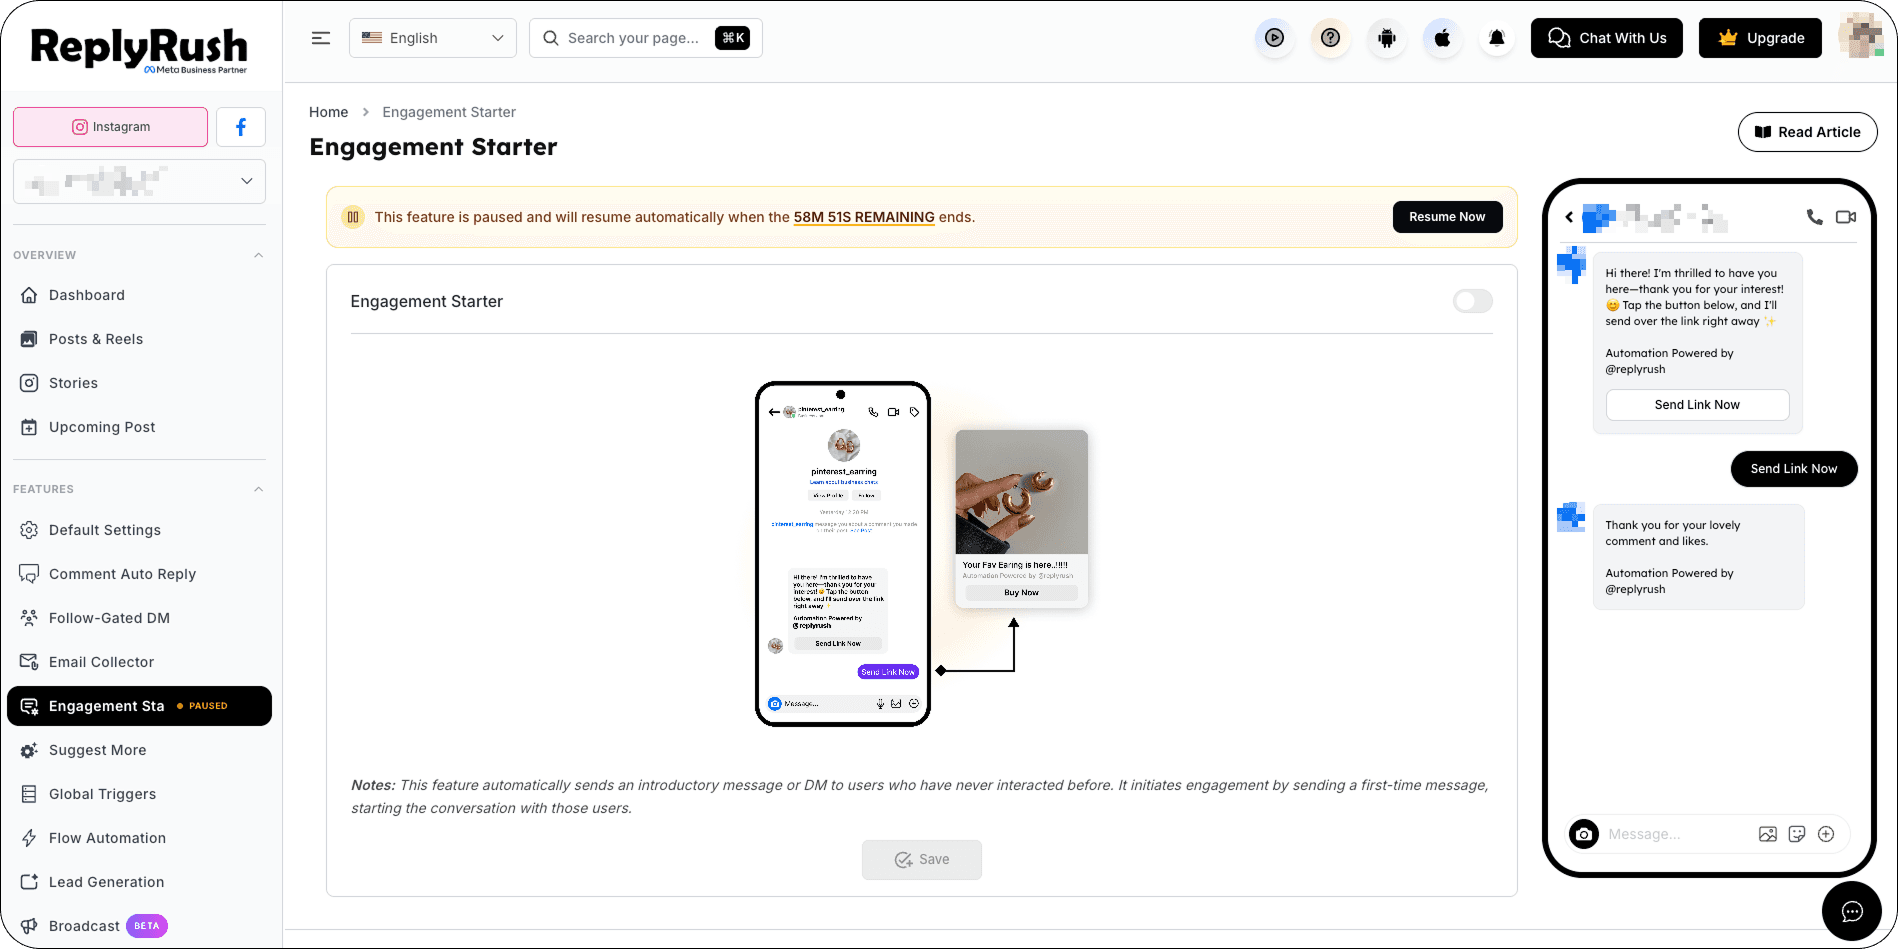Click the Resume Now button

coord(1447,217)
